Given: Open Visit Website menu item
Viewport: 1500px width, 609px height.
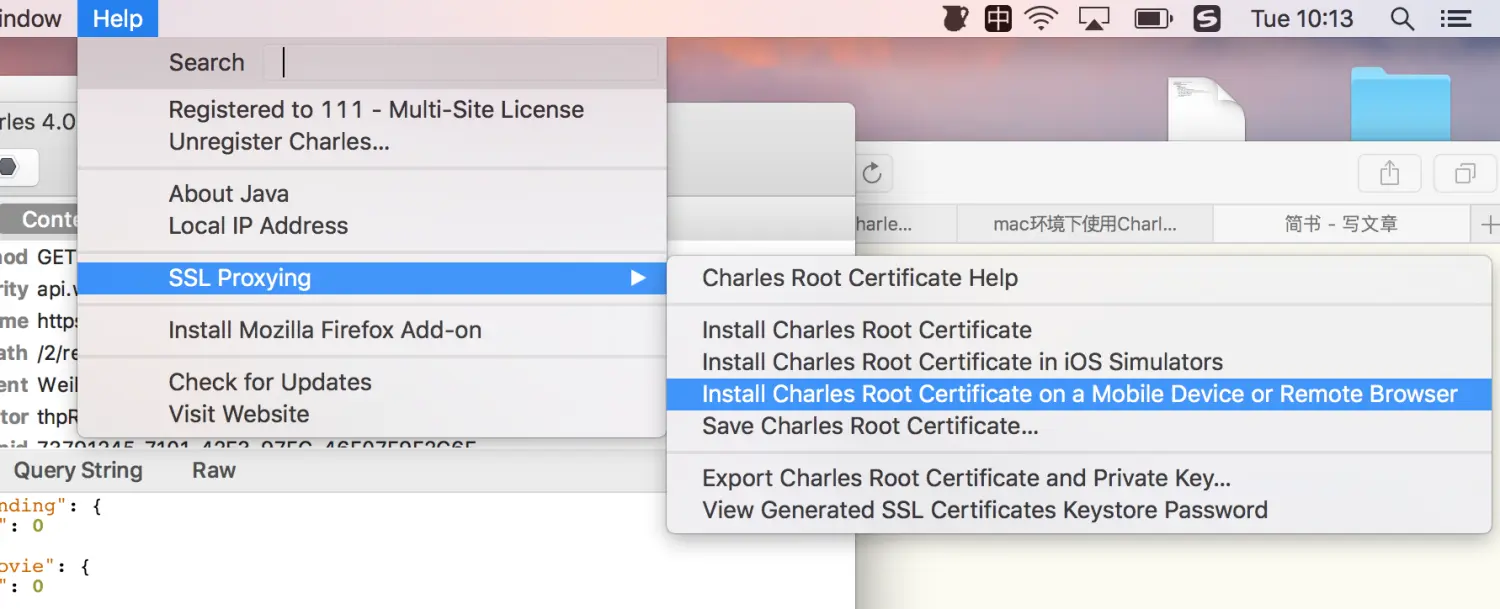Looking at the screenshot, I should pos(239,414).
